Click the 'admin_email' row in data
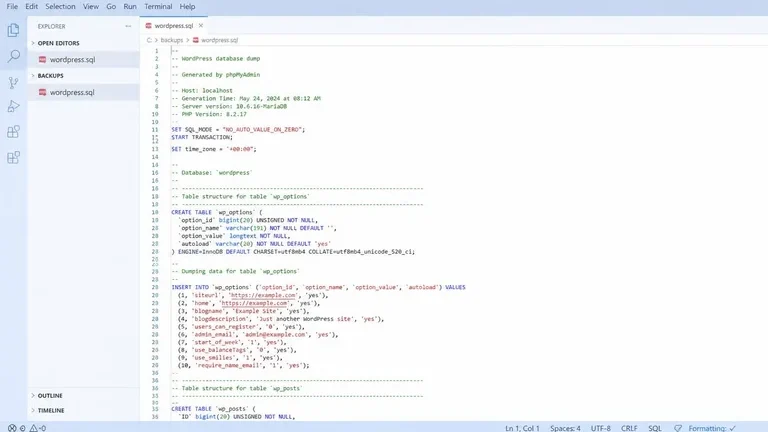The height and width of the screenshot is (432, 768). 258,335
